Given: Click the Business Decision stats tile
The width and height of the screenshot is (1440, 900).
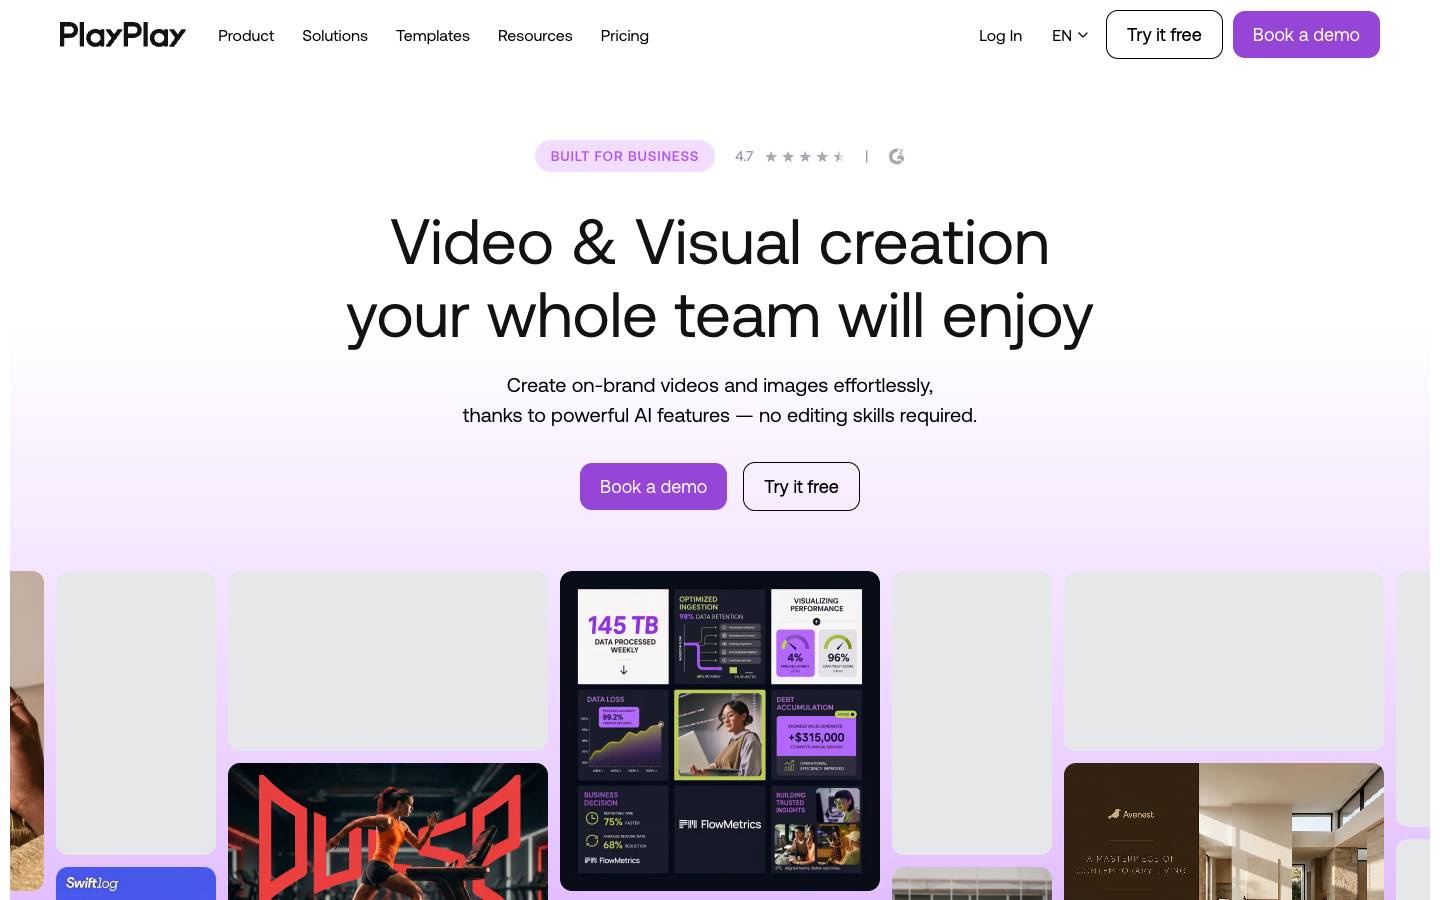Looking at the screenshot, I should [623, 829].
